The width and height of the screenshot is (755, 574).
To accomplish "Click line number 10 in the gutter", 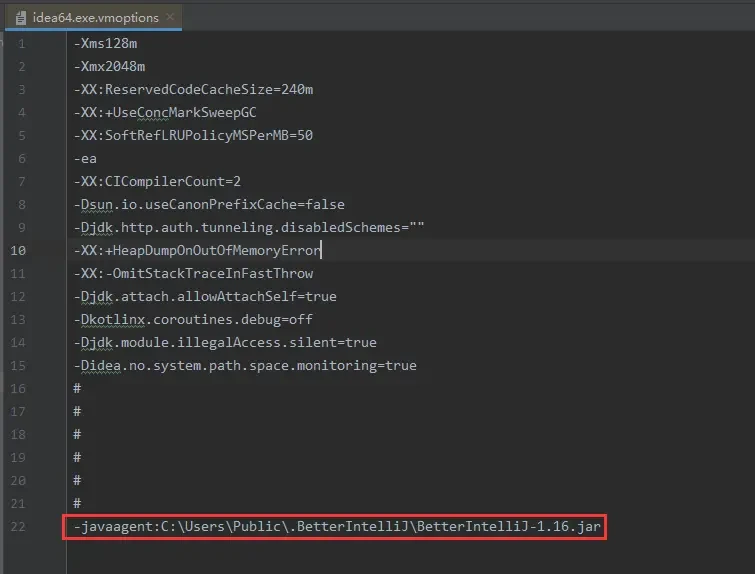I will point(19,250).
